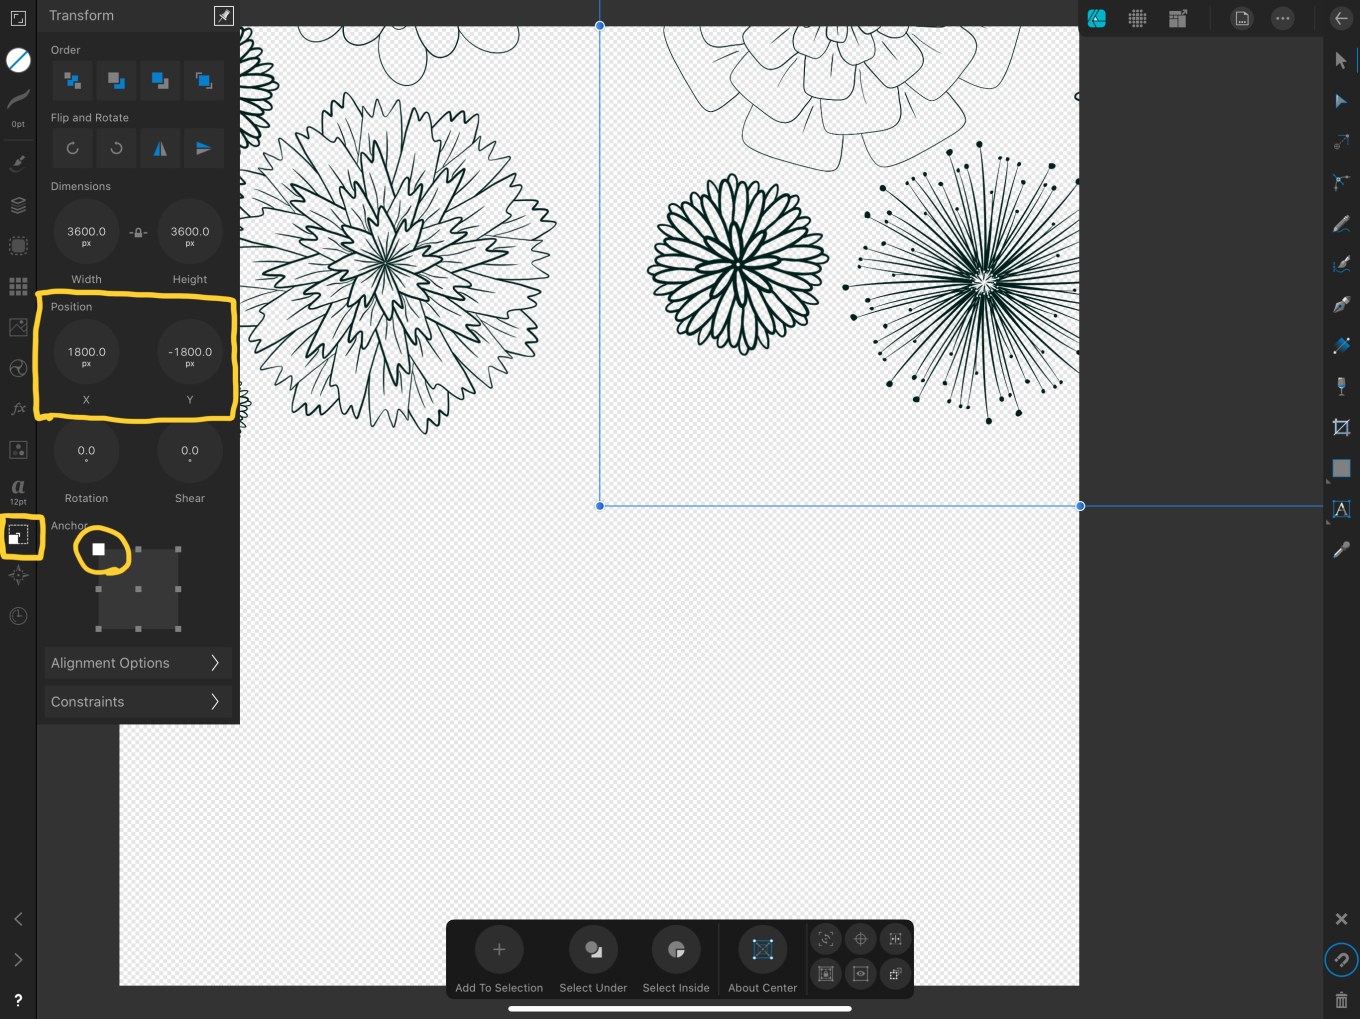Tap Add To Selection
Viewport: 1360px width, 1019px height.
coord(499,950)
